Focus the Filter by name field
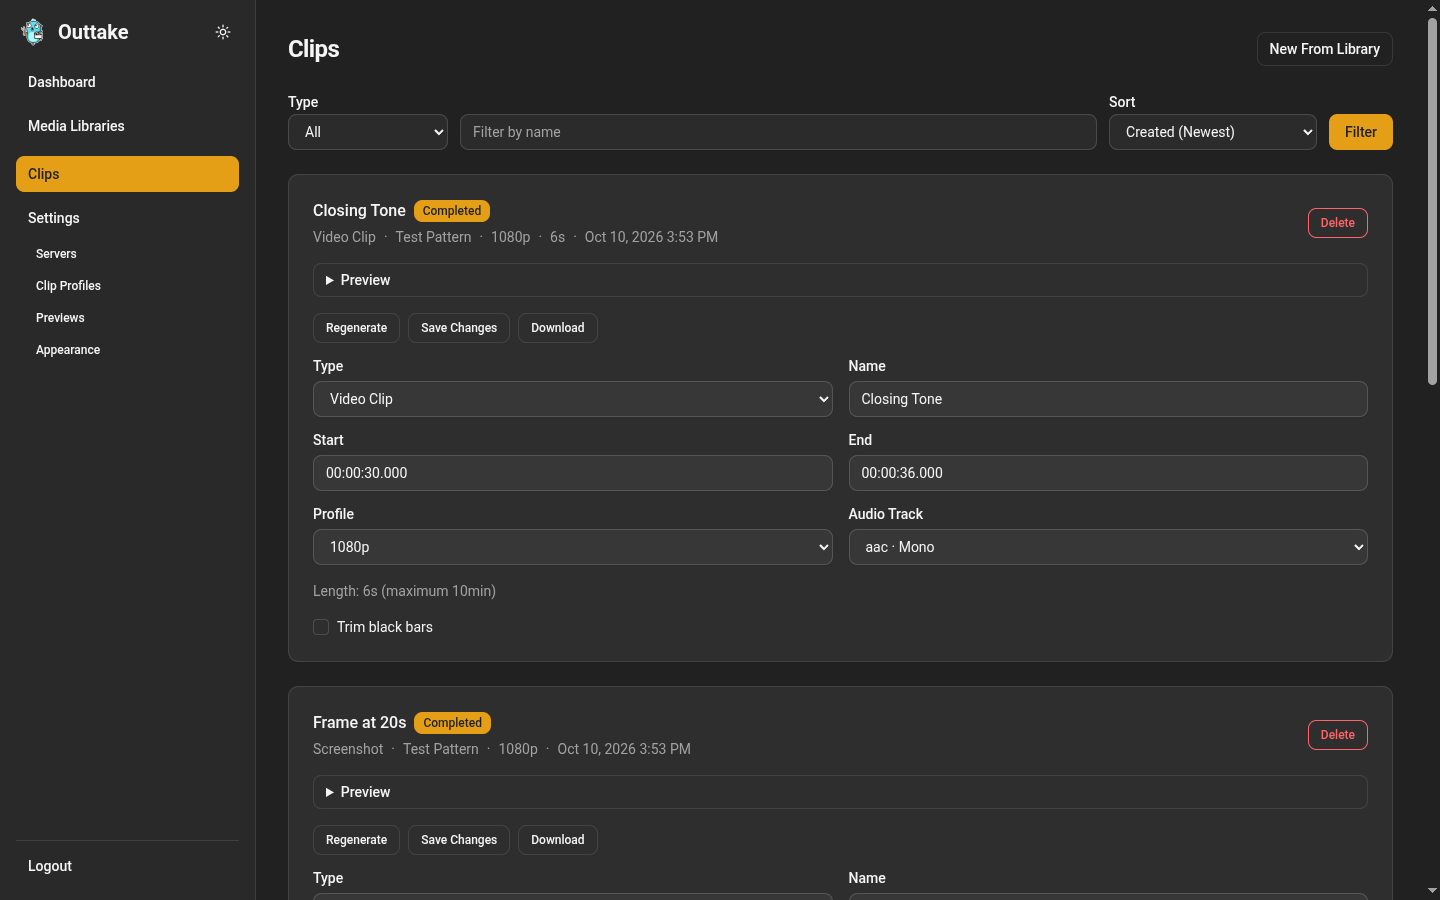 point(778,132)
